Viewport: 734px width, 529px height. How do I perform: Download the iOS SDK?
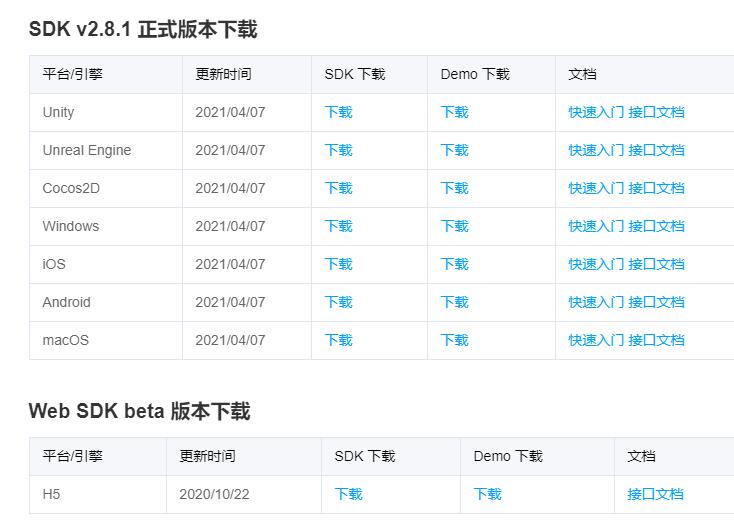338,264
